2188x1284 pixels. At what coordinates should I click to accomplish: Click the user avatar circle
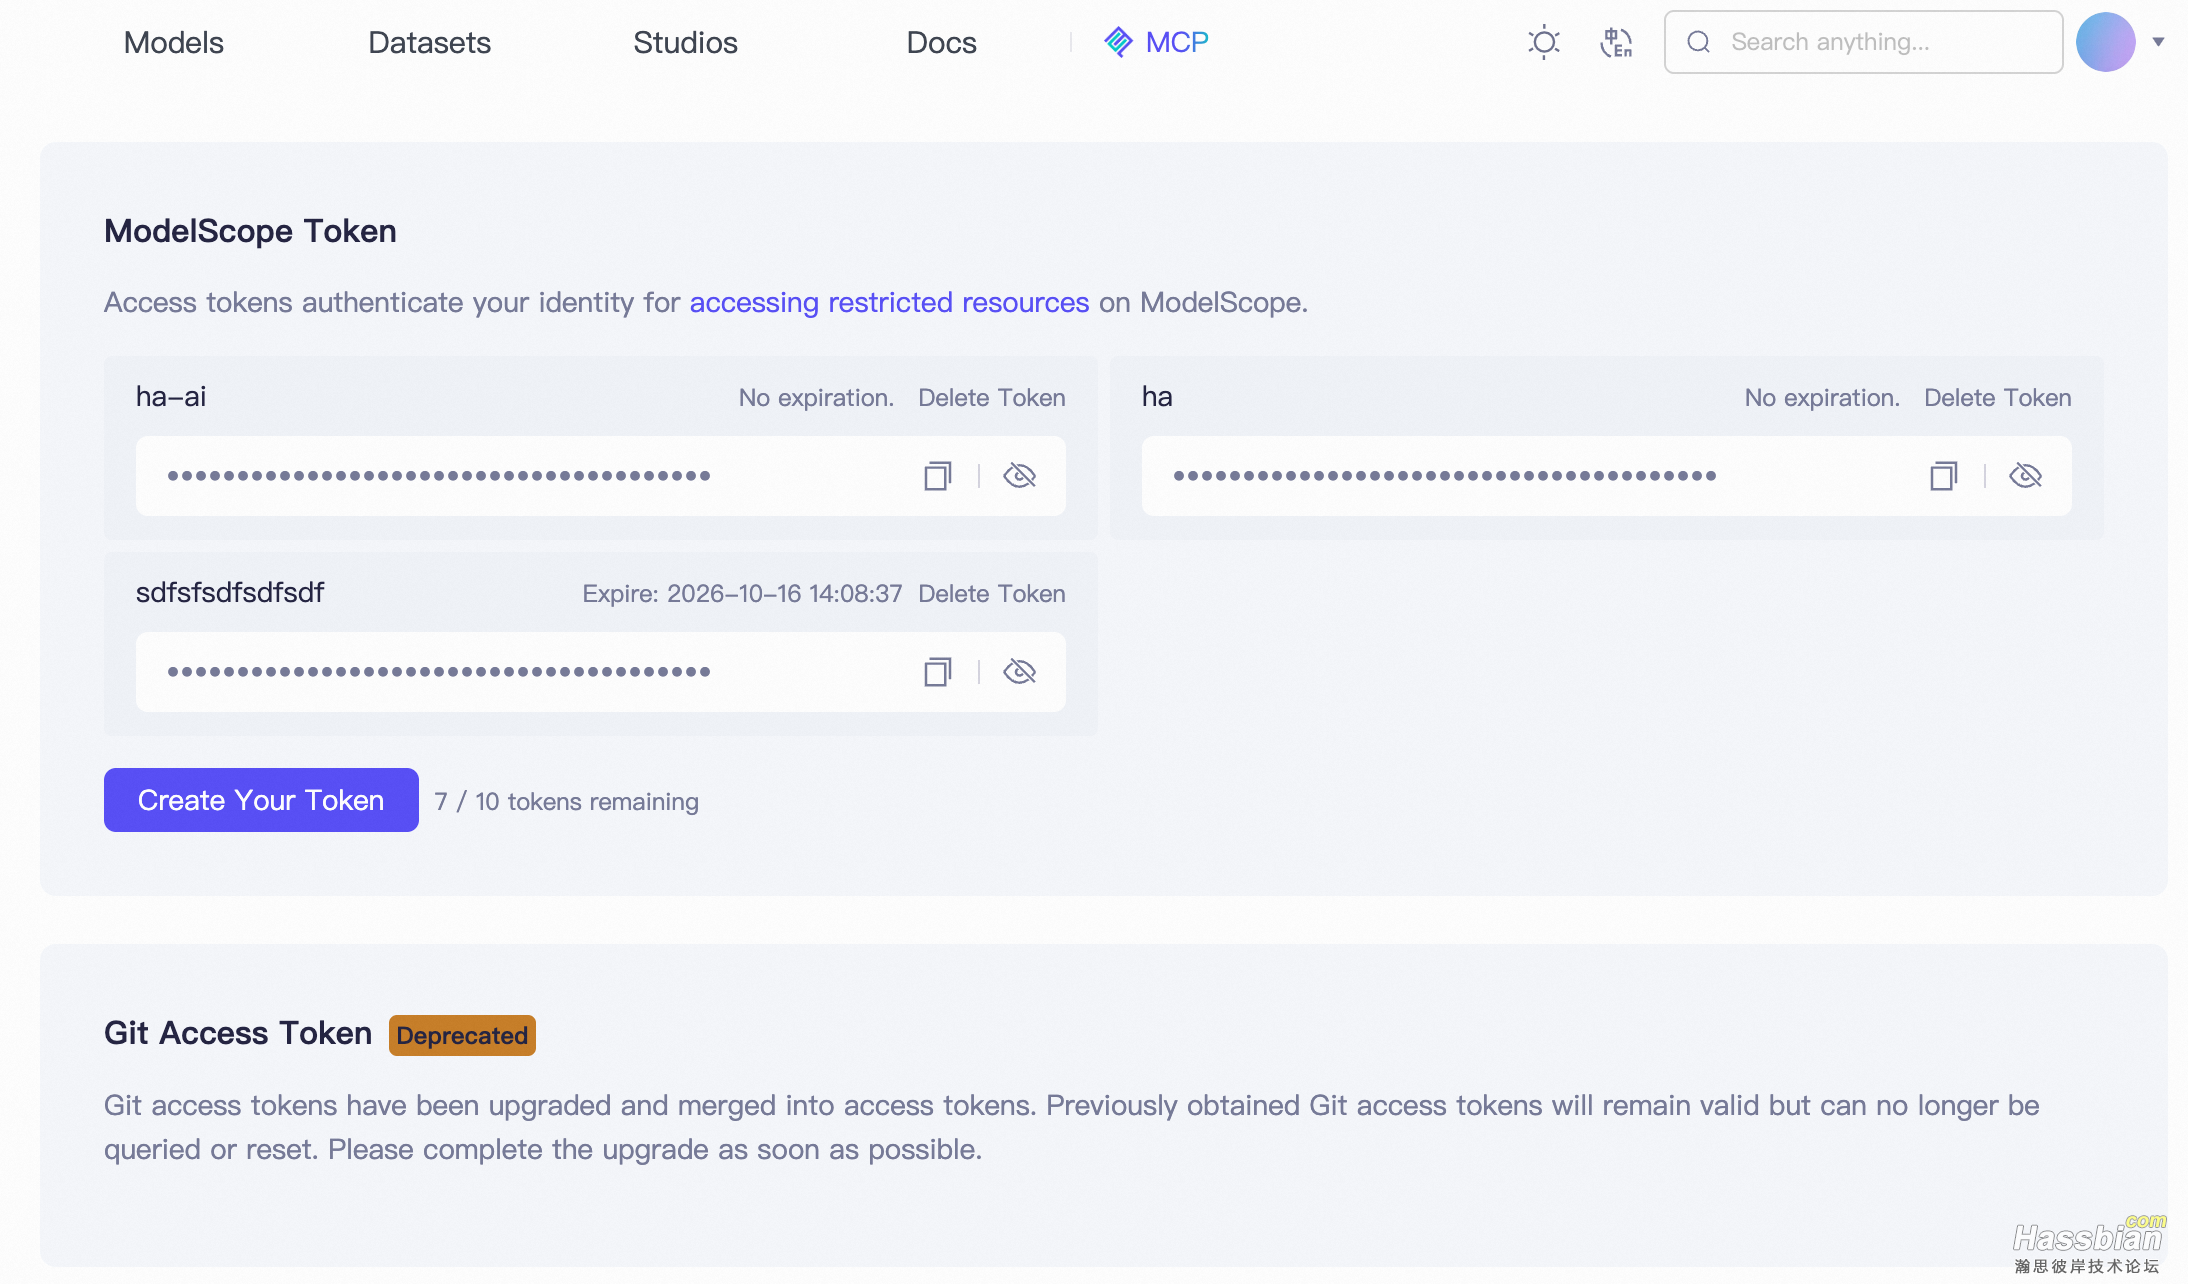coord(2105,42)
